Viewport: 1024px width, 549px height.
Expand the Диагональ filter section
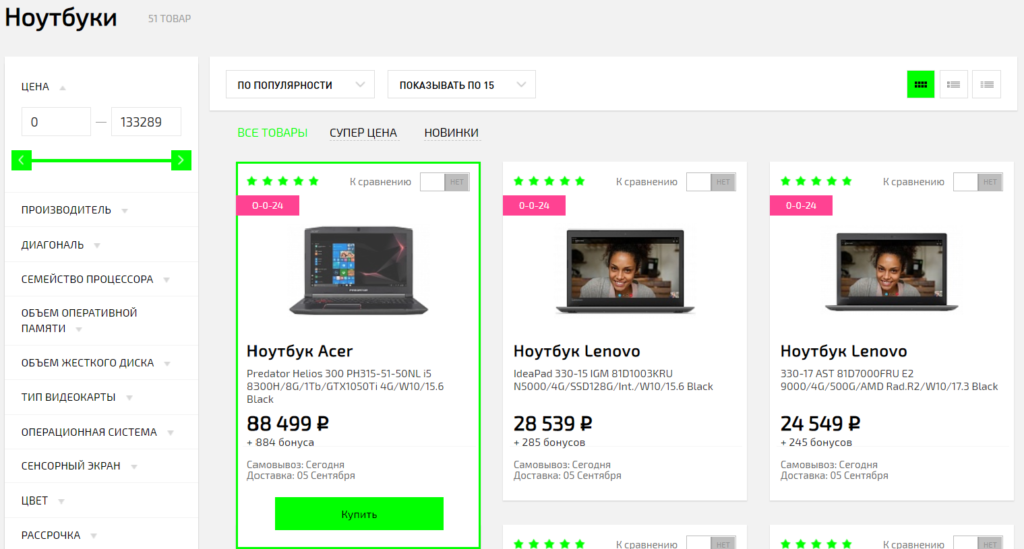60,244
